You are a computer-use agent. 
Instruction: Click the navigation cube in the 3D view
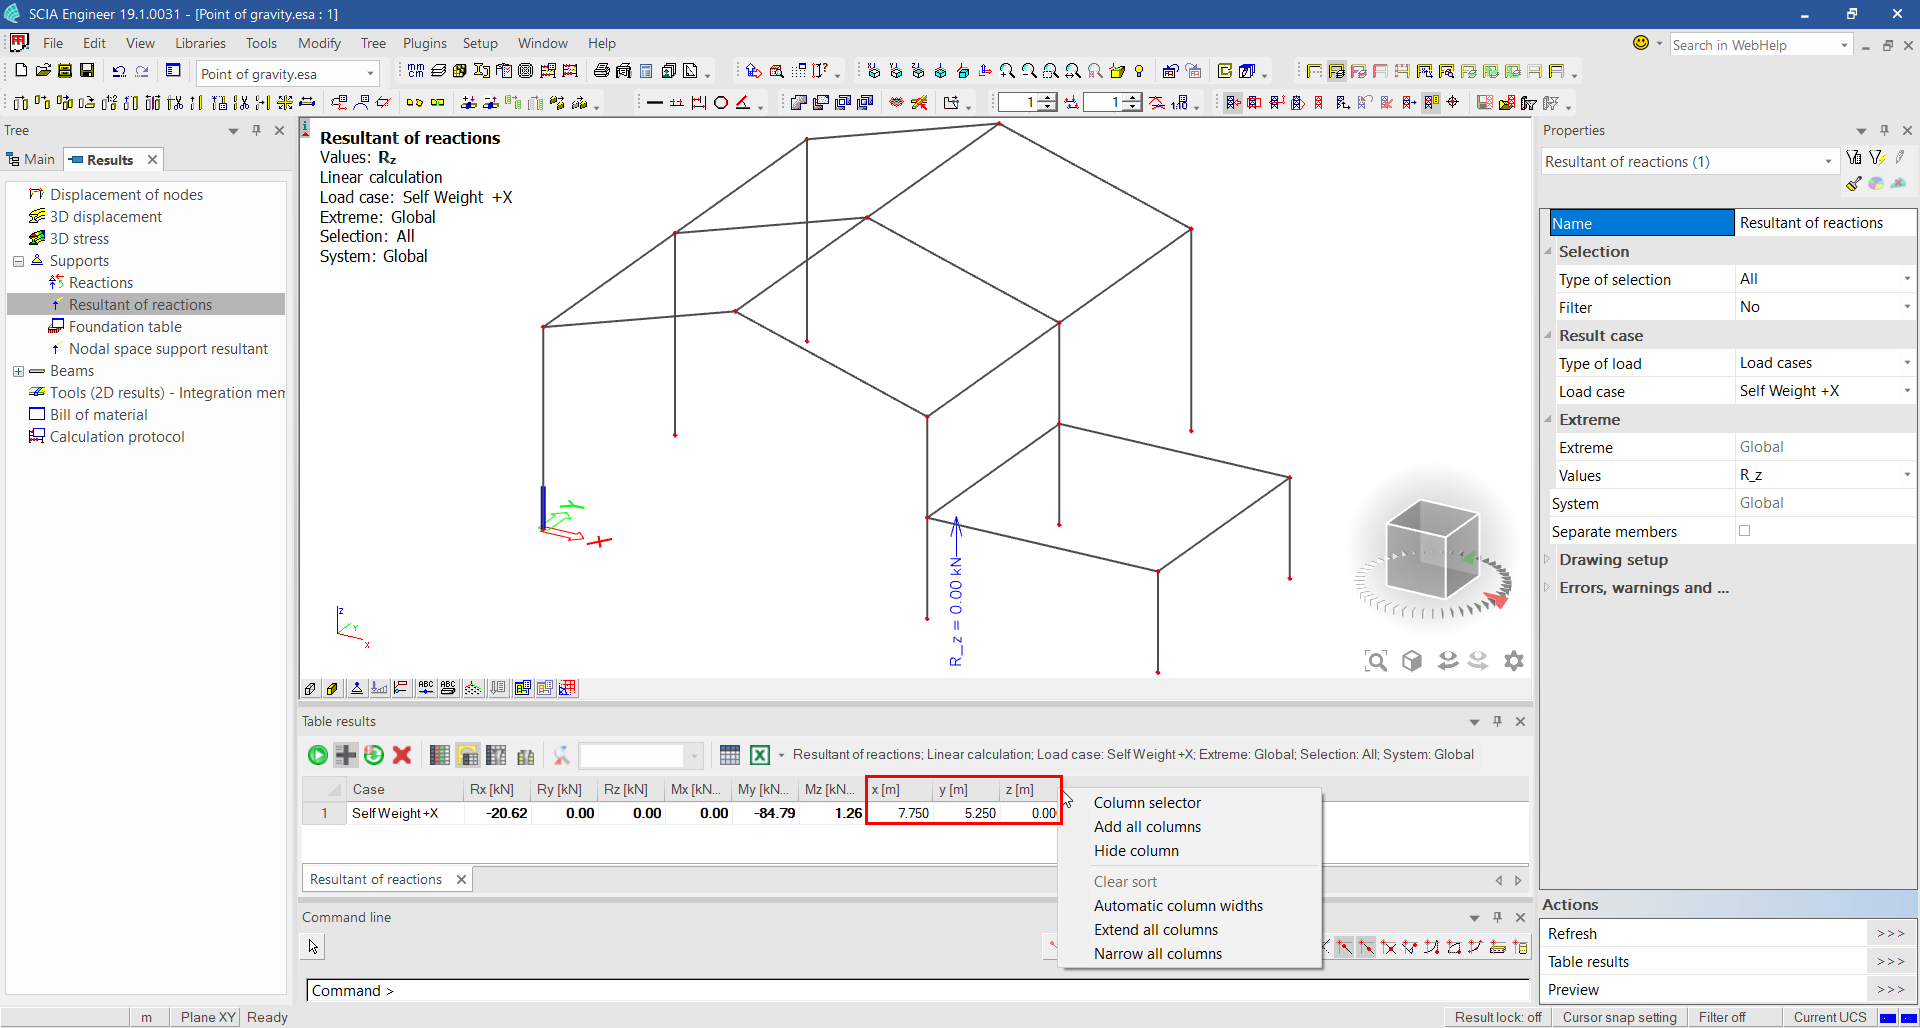1432,548
